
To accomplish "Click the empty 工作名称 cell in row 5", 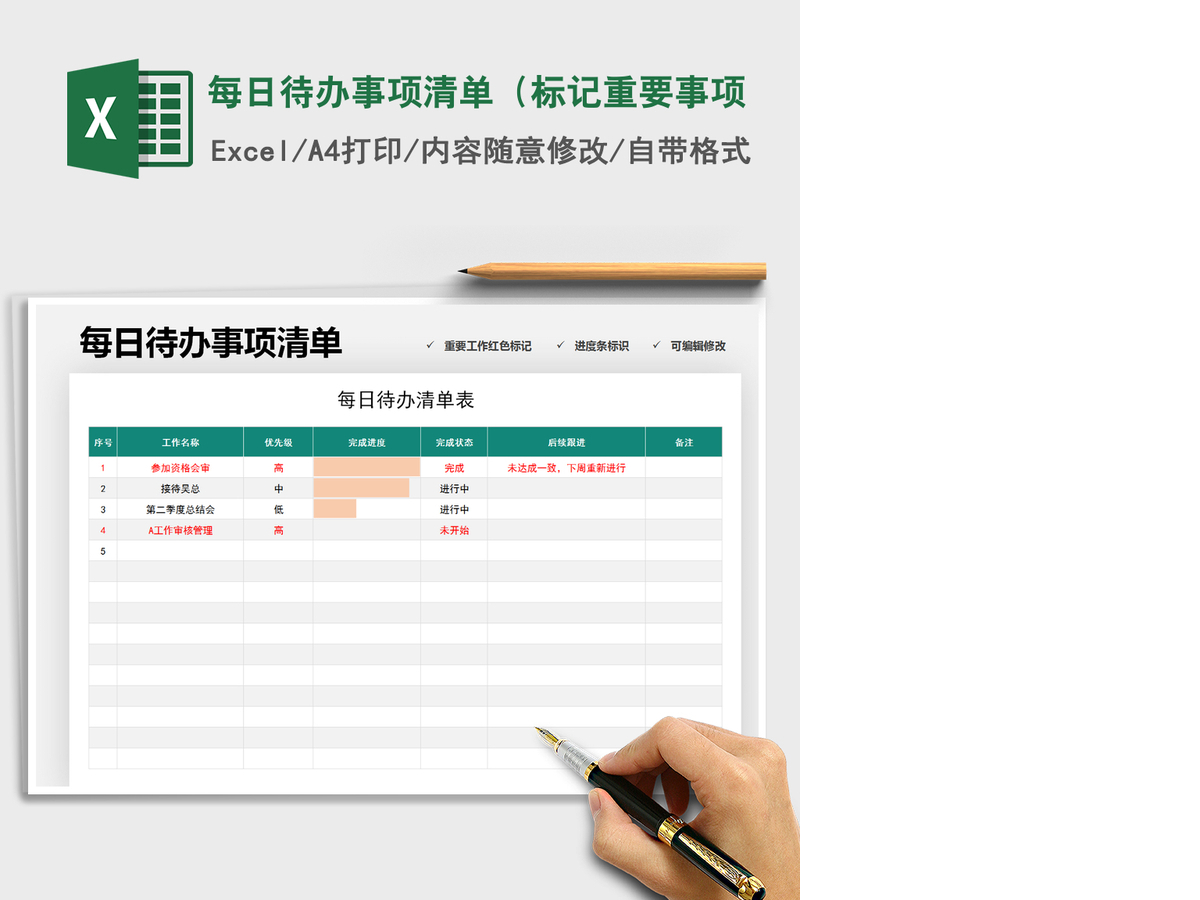I will (x=180, y=551).
